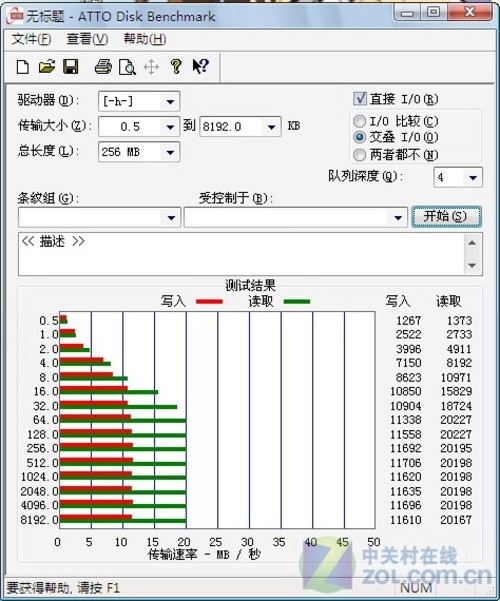500x601 pixels.
Task: Click the red 写入 legend swatch
Action: tap(209, 302)
